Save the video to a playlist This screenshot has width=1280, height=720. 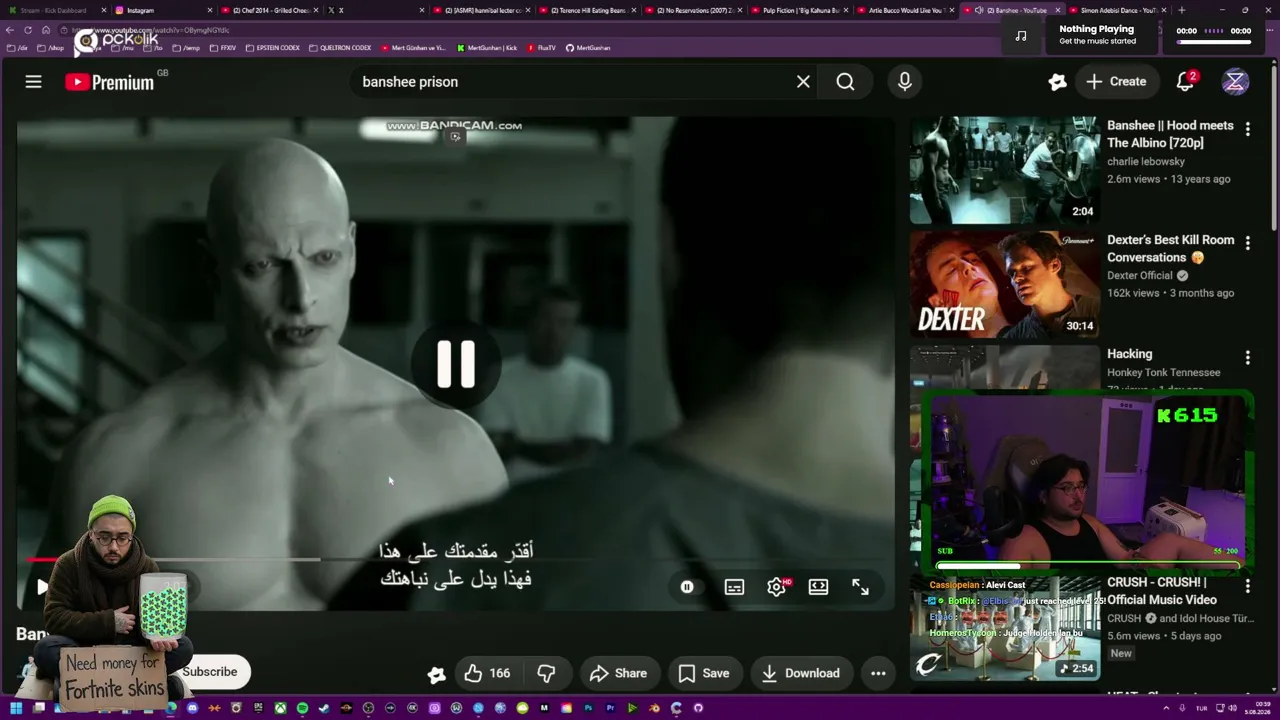click(704, 673)
